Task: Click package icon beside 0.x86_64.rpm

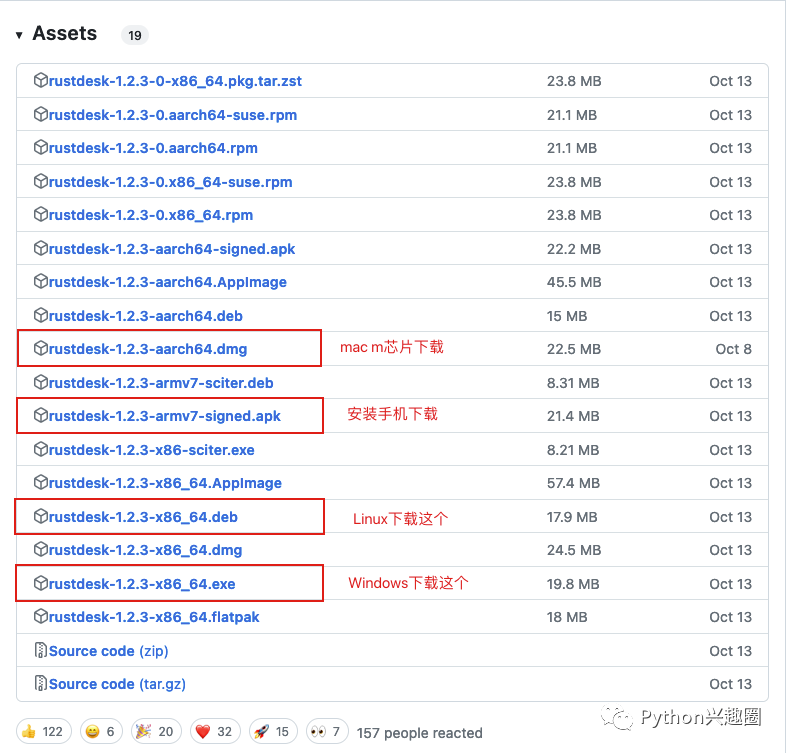Action: coord(41,214)
